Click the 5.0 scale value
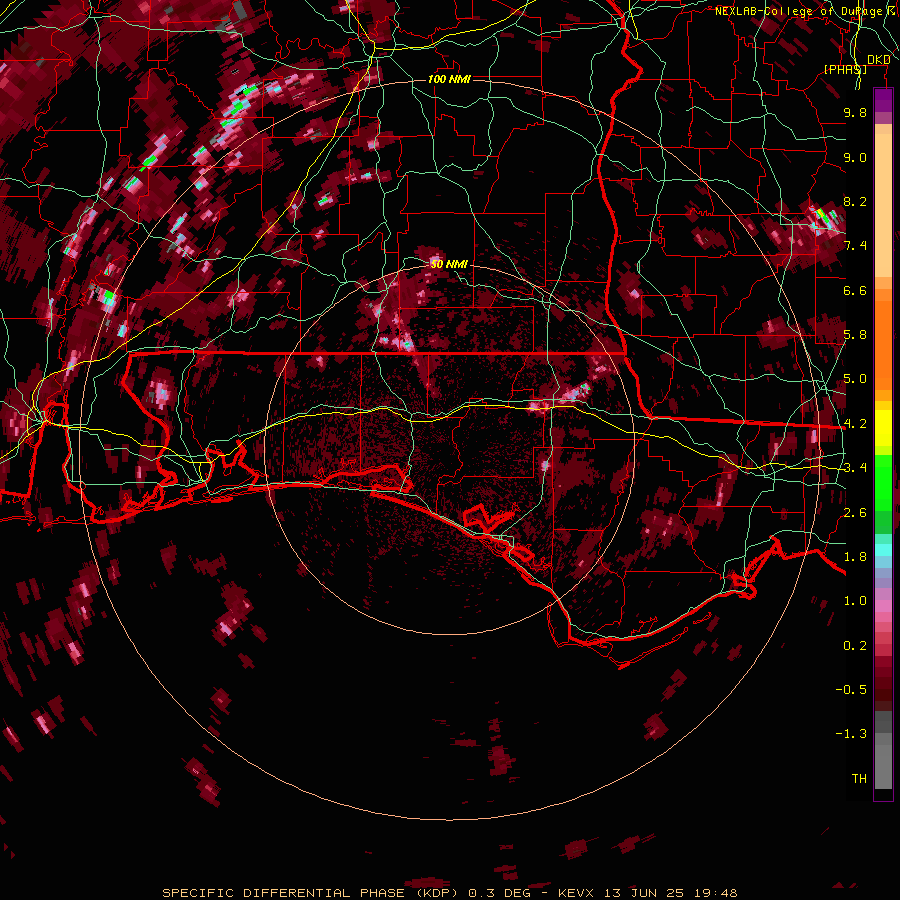This screenshot has height=900, width=900. [855, 379]
